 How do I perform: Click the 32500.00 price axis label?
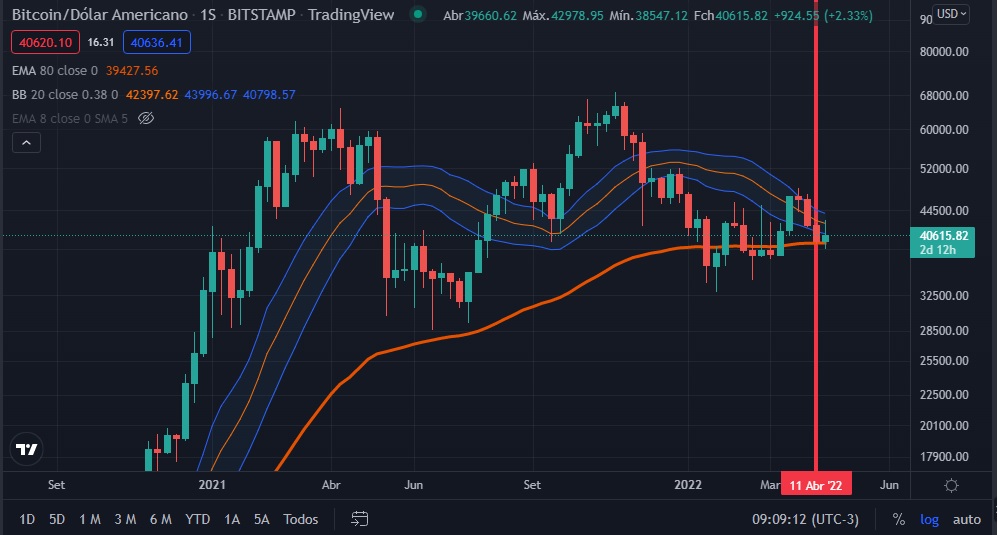pyautogui.click(x=944, y=296)
